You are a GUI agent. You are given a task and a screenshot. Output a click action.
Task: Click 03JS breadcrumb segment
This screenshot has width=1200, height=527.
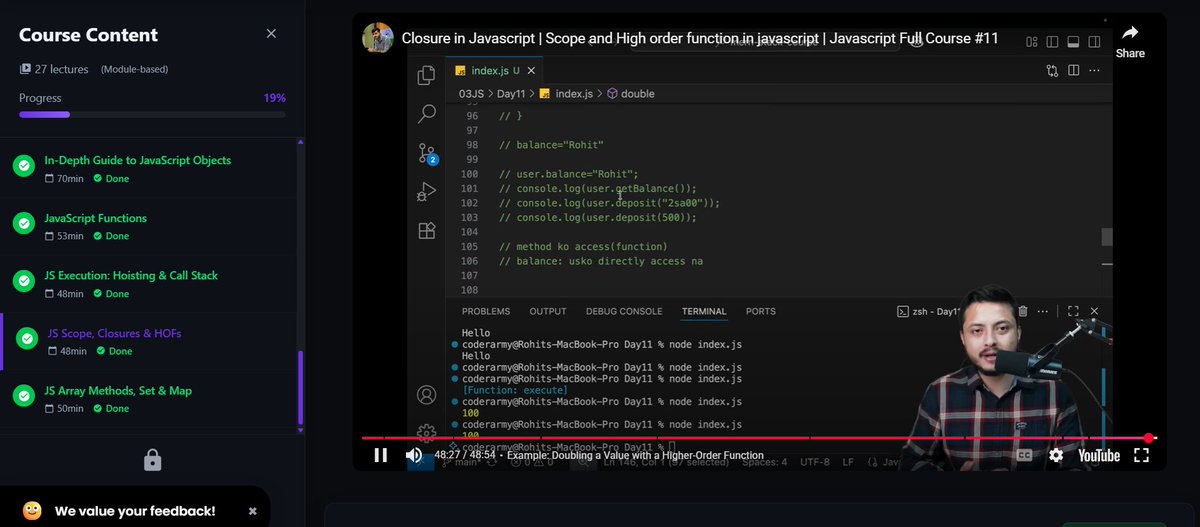[x=471, y=94]
